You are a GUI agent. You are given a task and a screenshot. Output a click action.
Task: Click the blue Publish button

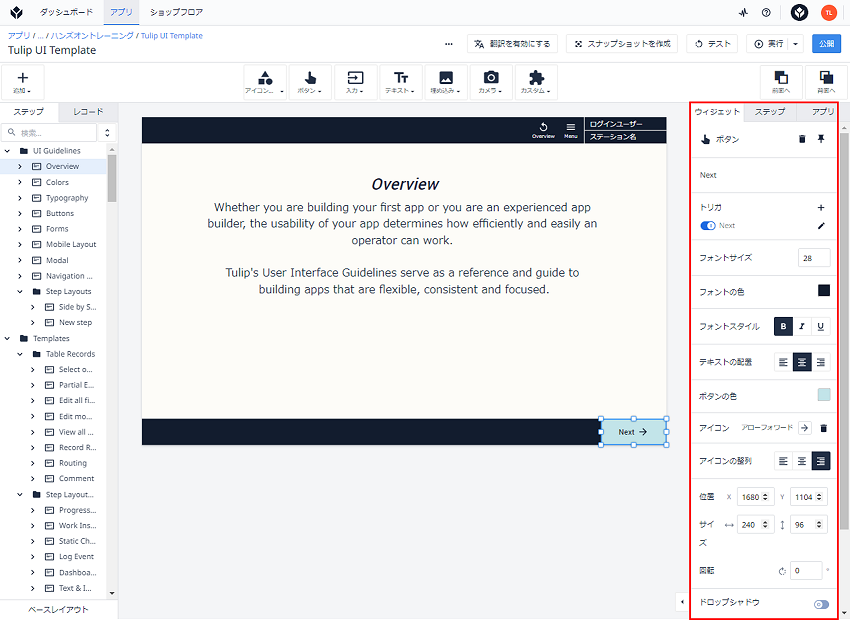pos(826,44)
